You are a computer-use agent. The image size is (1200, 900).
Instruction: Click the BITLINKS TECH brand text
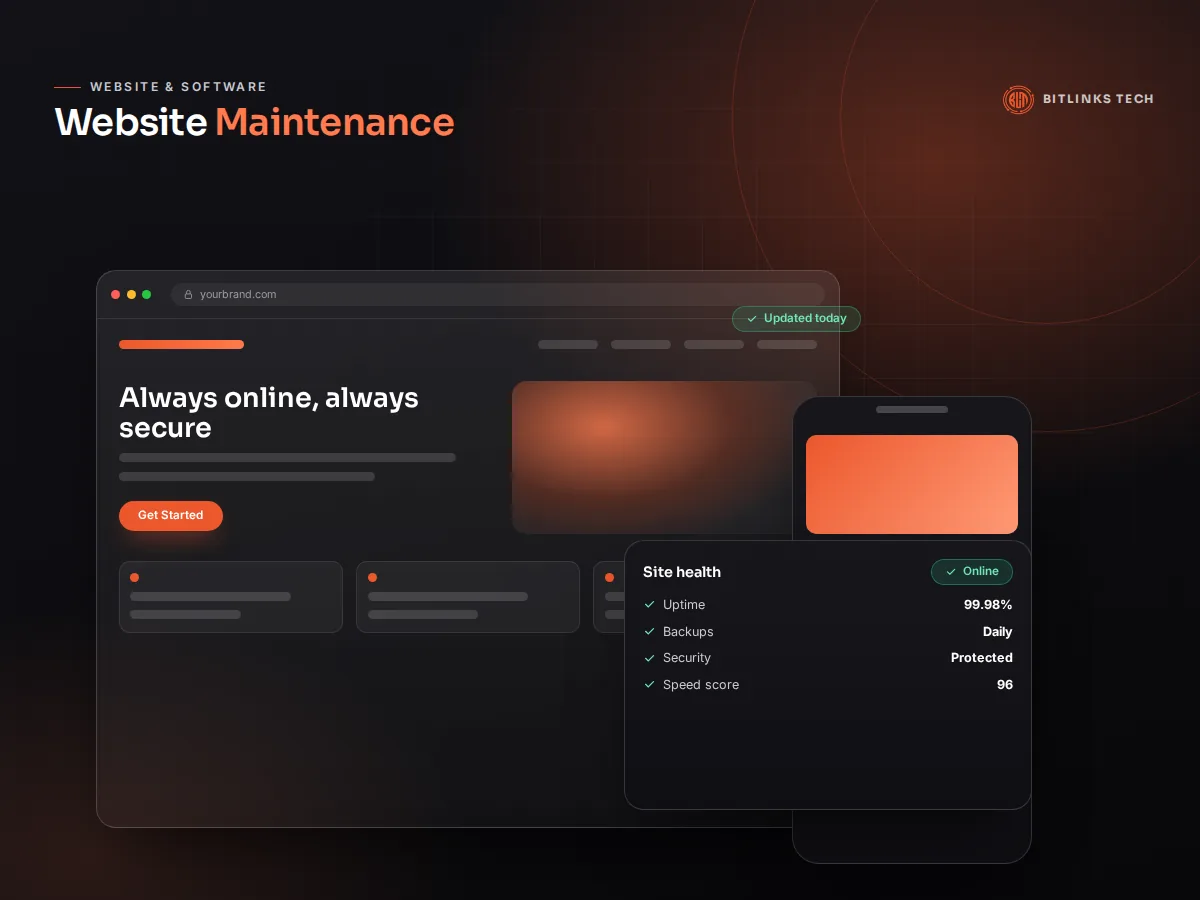tap(1098, 99)
